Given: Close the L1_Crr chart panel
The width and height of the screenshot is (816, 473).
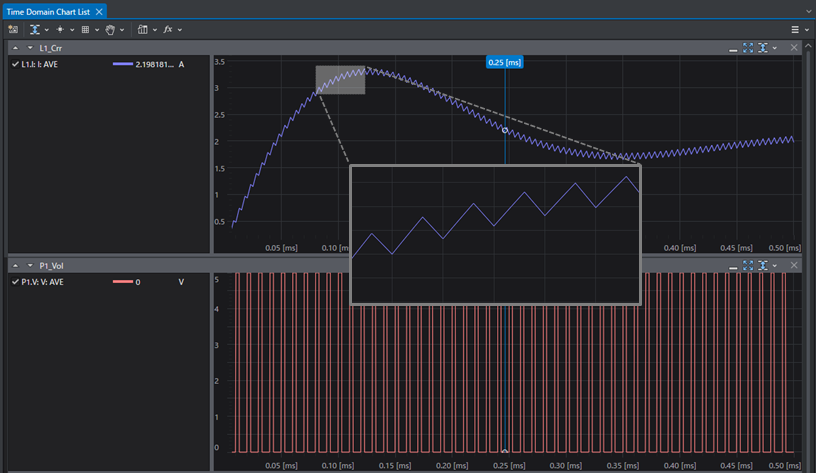Looking at the screenshot, I should (x=794, y=48).
